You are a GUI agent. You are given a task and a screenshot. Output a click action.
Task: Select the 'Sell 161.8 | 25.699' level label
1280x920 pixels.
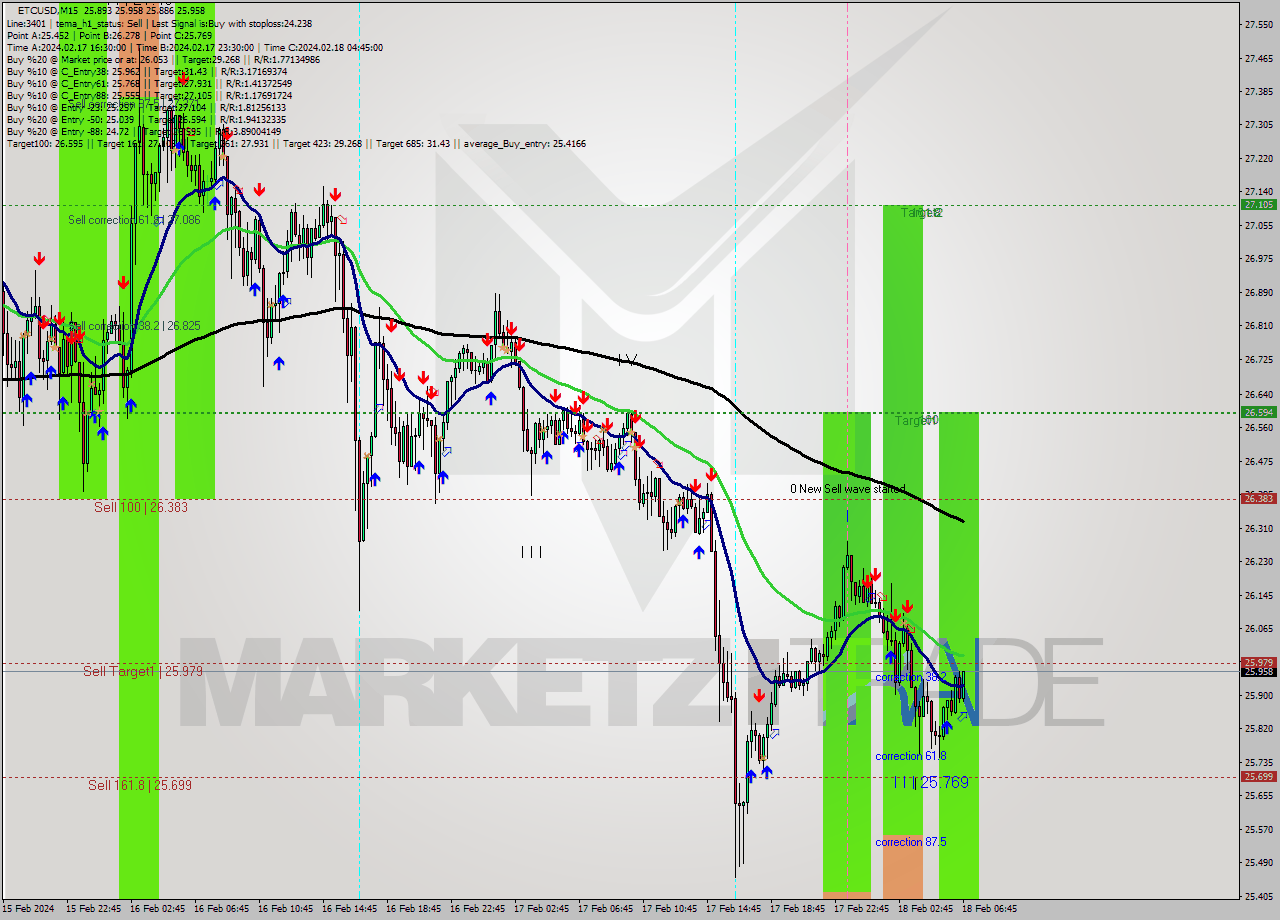[140, 785]
